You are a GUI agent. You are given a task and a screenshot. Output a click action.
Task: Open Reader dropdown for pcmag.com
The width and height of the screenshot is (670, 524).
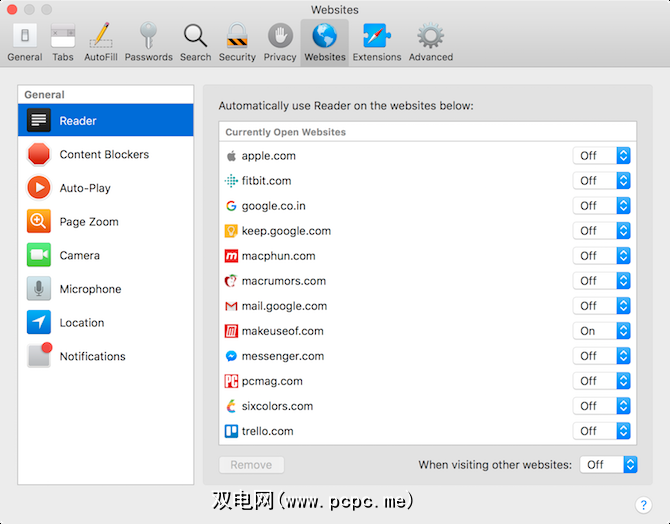(x=602, y=381)
